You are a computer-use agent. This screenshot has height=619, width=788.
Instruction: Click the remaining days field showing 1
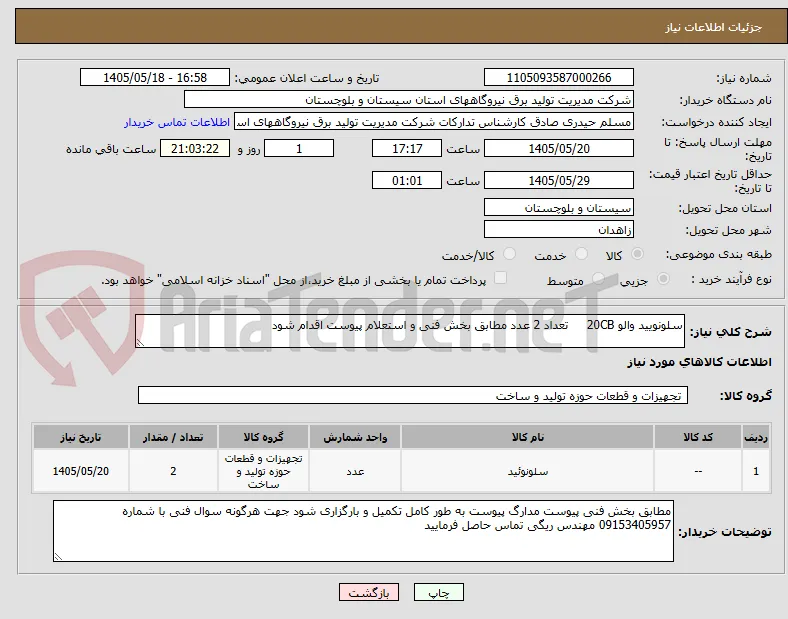pos(299,149)
